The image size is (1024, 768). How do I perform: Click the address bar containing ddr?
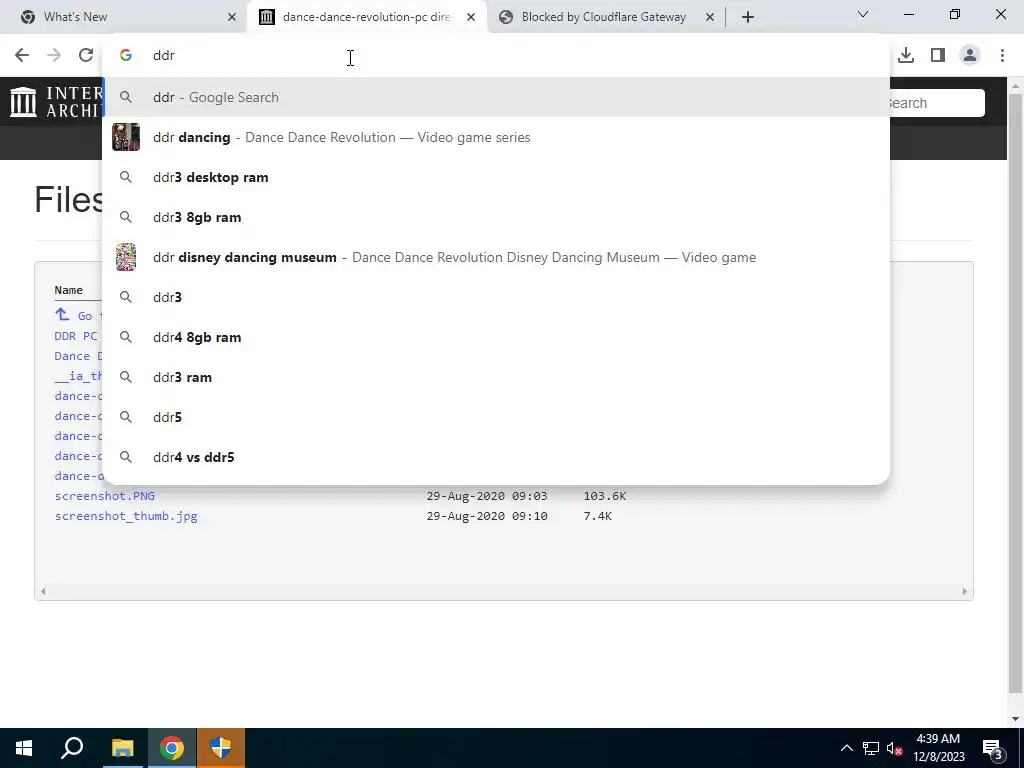pyautogui.click(x=496, y=56)
